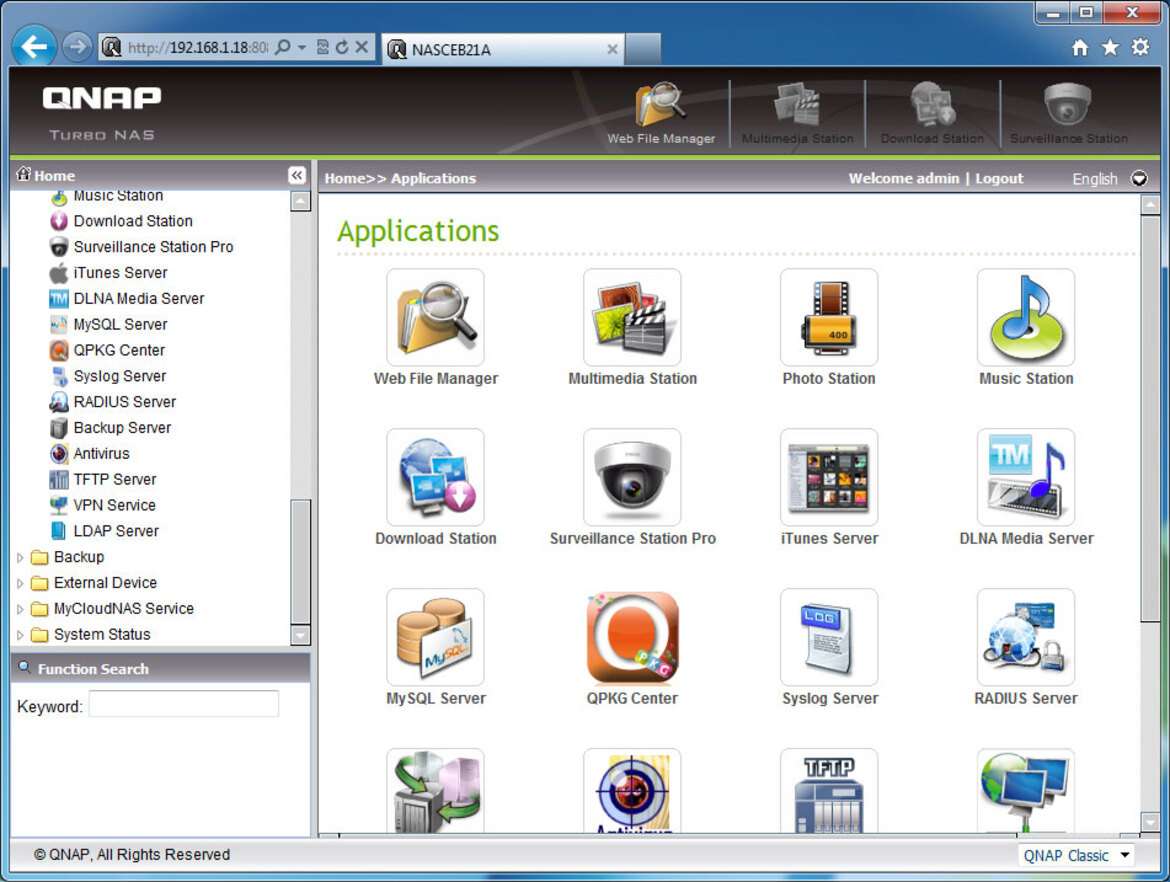Open the Syslog Server icon in the grid
This screenshot has width=1170, height=882.
(x=829, y=637)
